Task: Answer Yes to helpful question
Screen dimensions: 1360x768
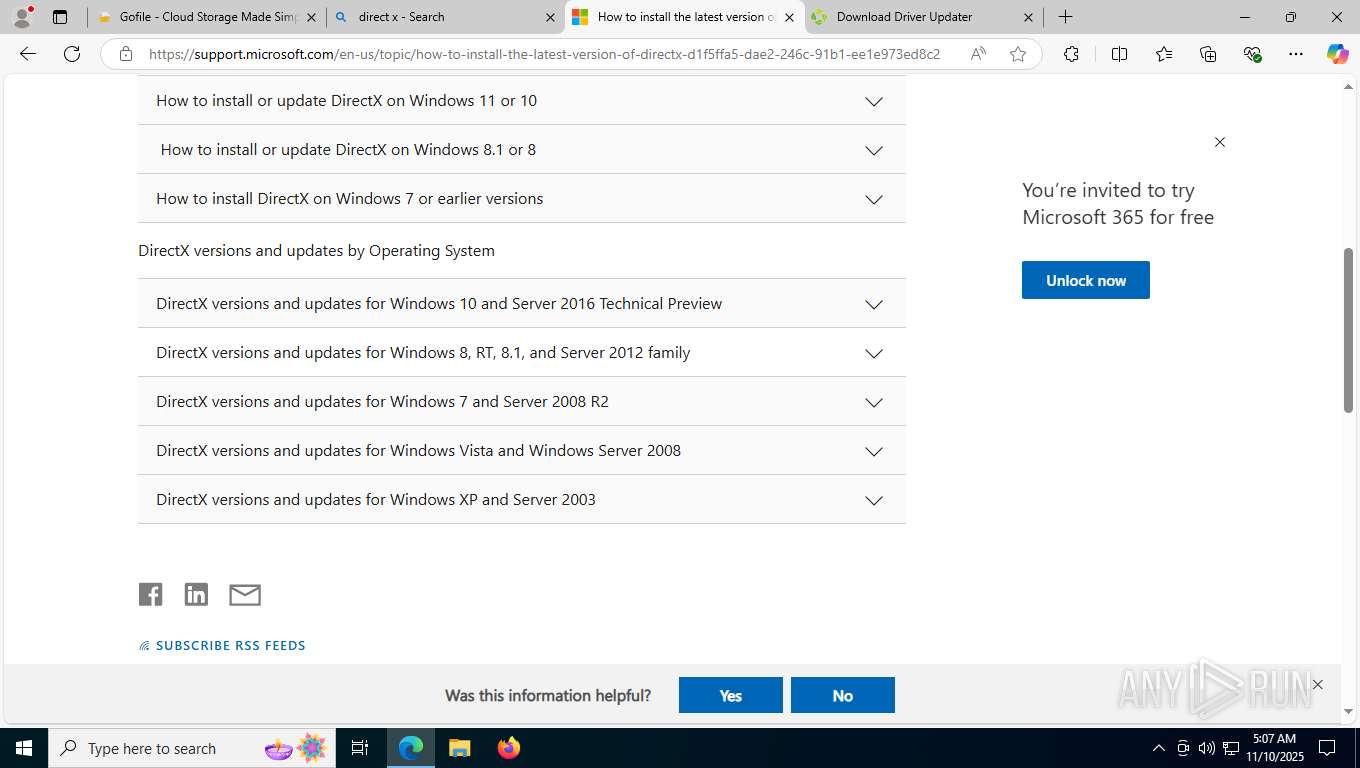Action: [x=731, y=695]
